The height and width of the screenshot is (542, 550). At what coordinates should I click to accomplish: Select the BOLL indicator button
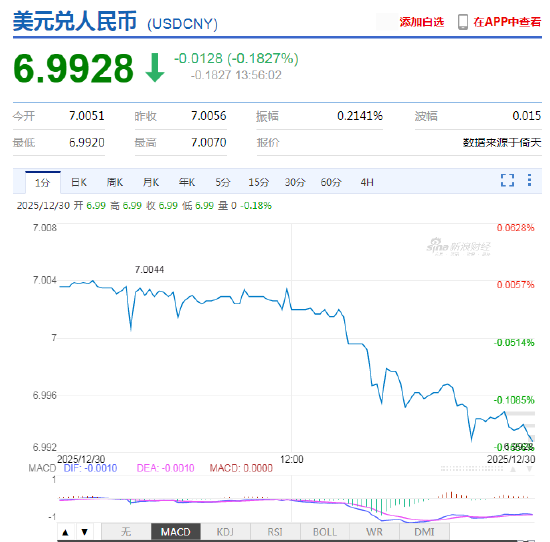click(325, 532)
